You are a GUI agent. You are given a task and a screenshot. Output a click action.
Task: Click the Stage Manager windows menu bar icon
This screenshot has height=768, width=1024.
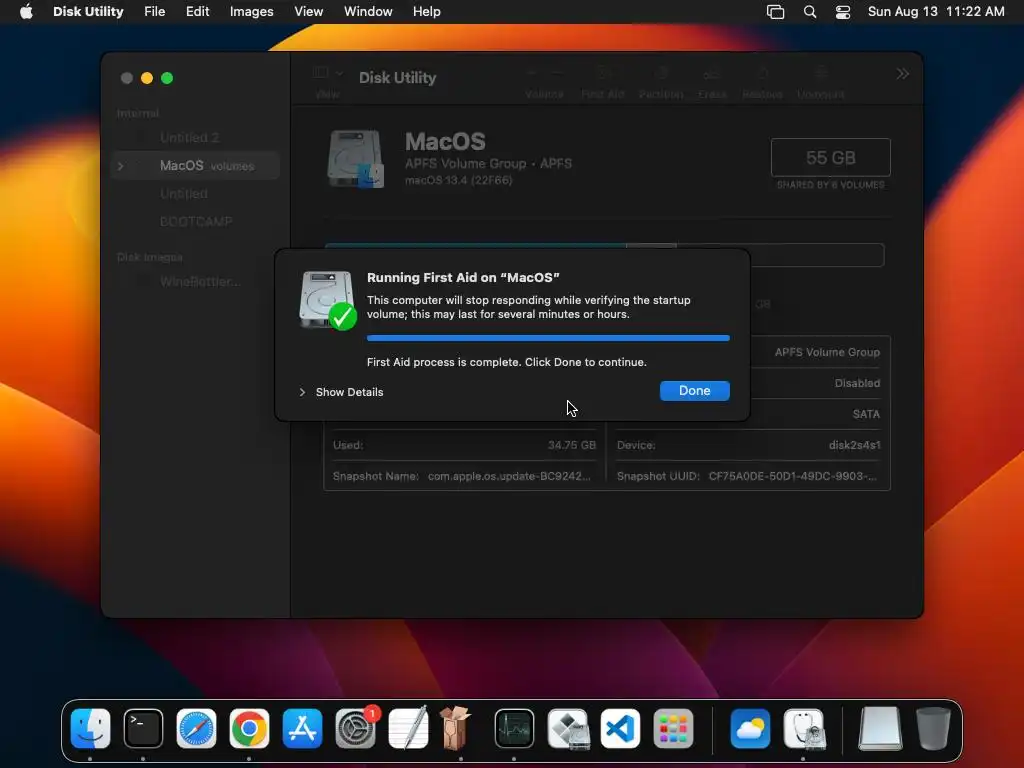(x=775, y=12)
